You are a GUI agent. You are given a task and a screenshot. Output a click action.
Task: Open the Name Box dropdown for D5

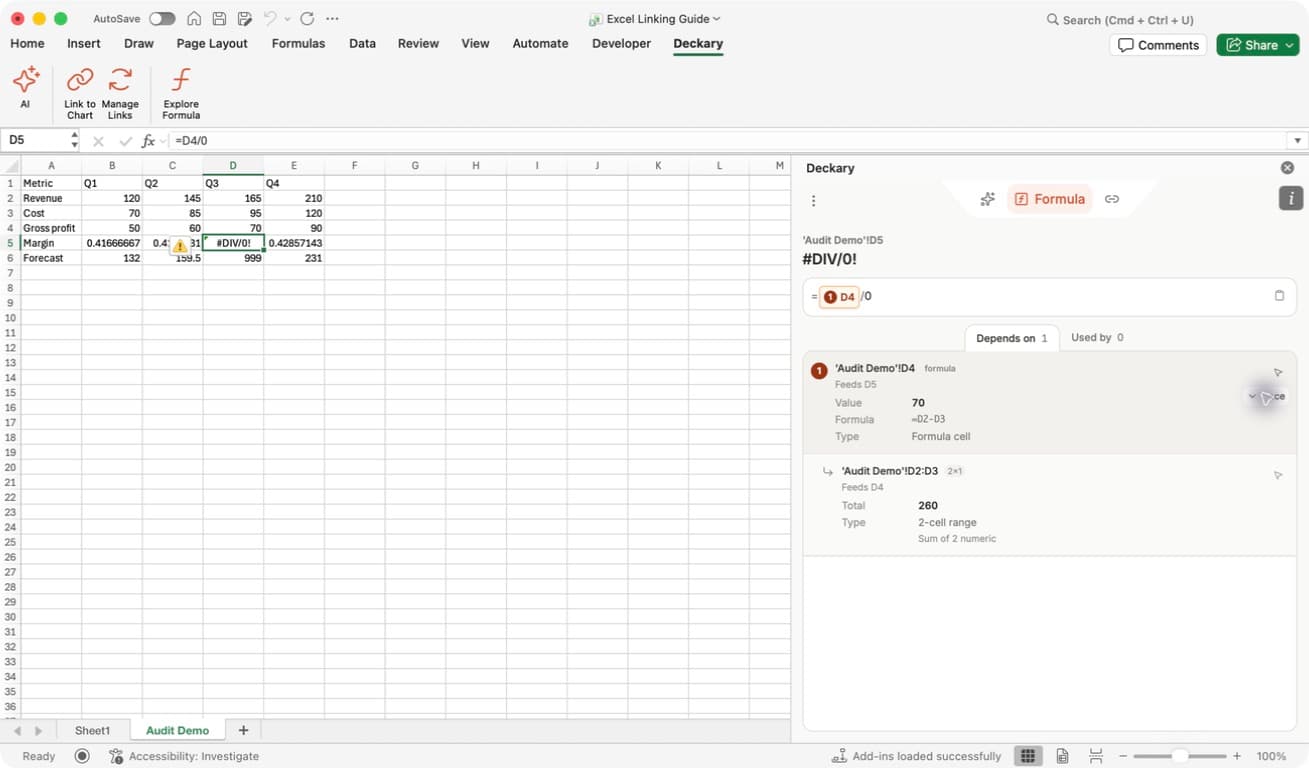pyautogui.click(x=74, y=141)
